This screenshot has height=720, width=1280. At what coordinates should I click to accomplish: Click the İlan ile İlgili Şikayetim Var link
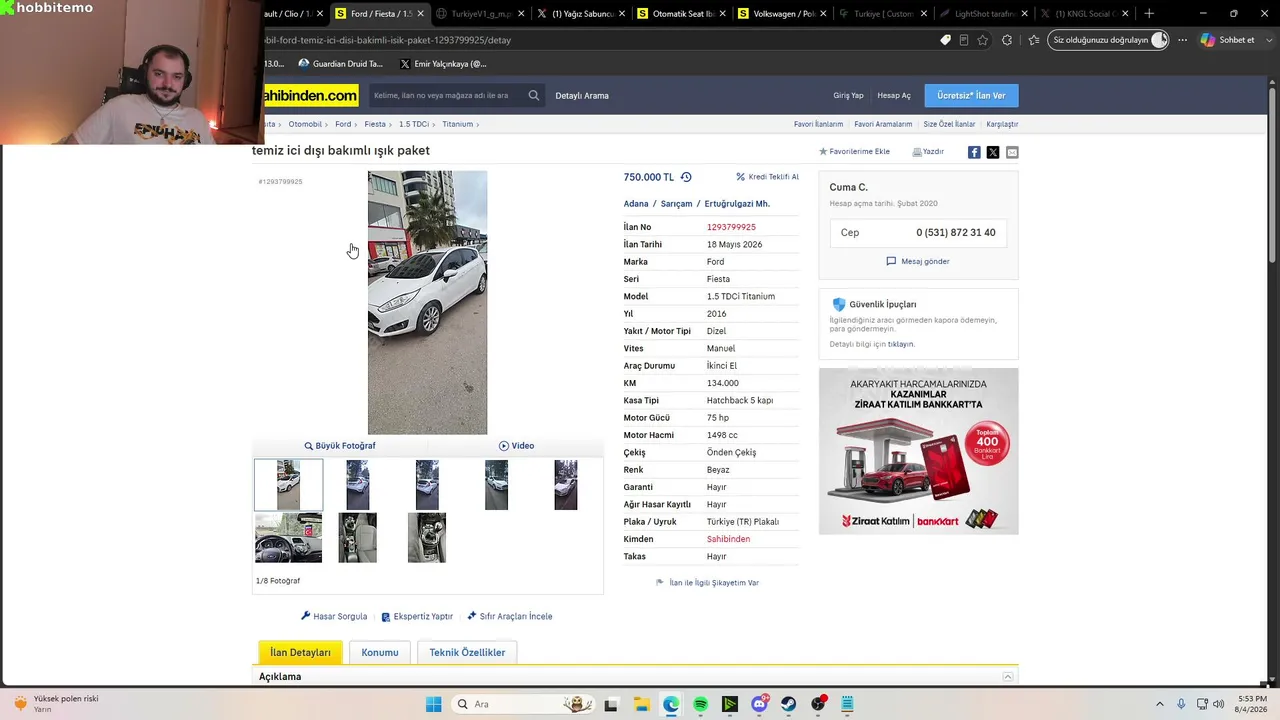click(707, 582)
